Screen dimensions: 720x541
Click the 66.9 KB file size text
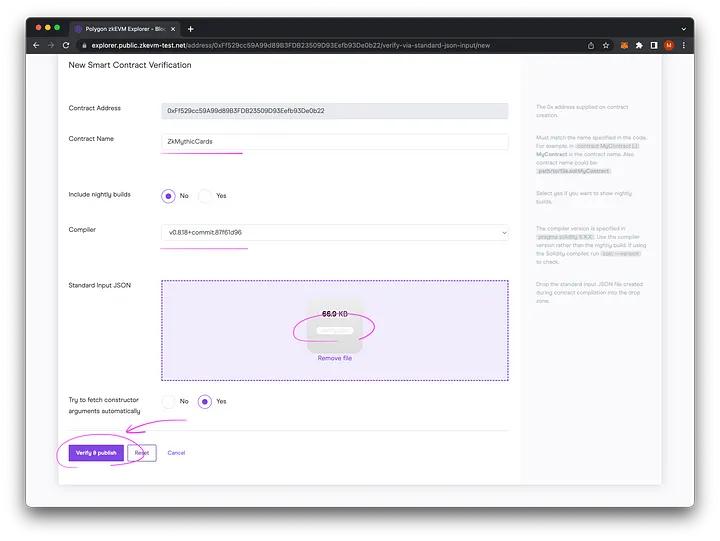point(335,314)
